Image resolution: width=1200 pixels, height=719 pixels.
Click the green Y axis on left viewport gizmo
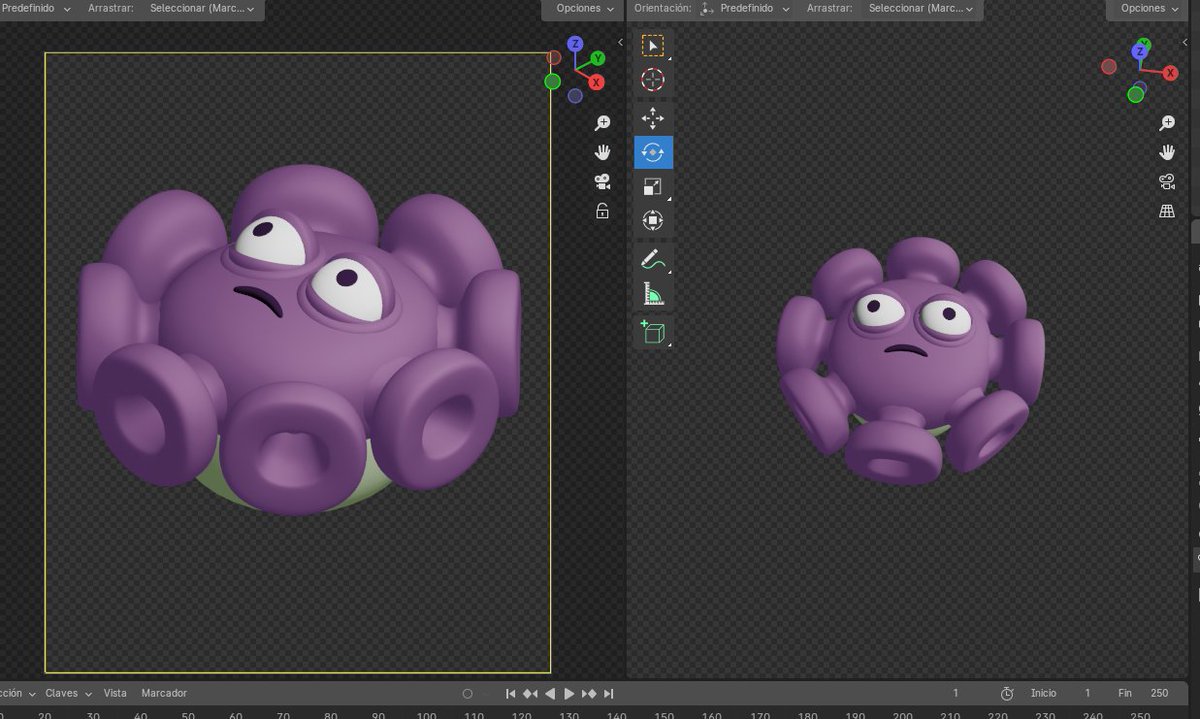point(597,59)
